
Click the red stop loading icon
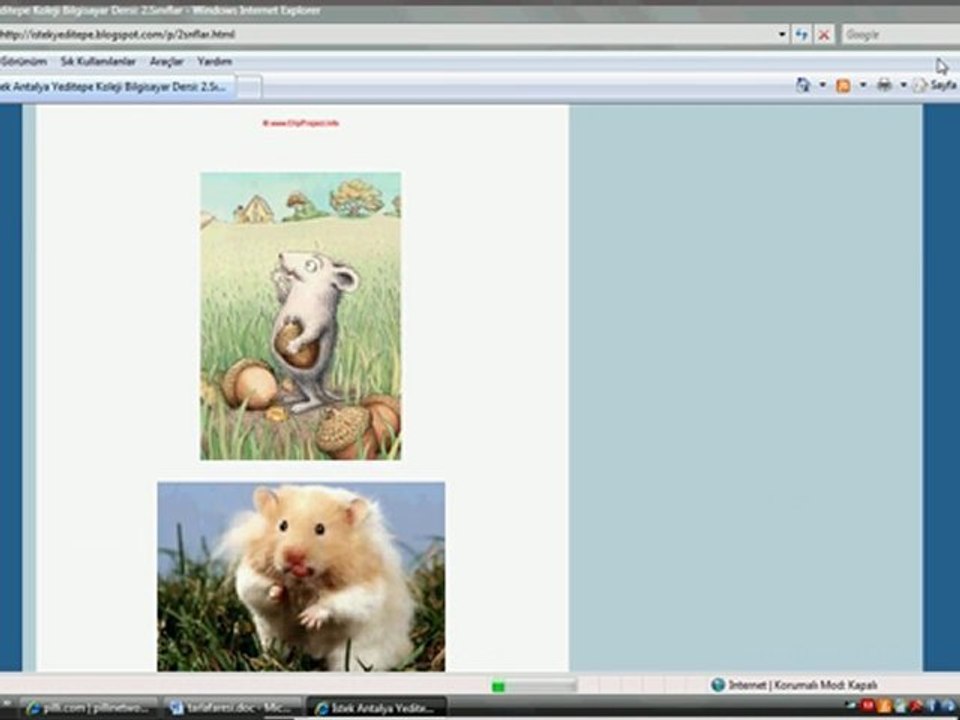pos(824,35)
